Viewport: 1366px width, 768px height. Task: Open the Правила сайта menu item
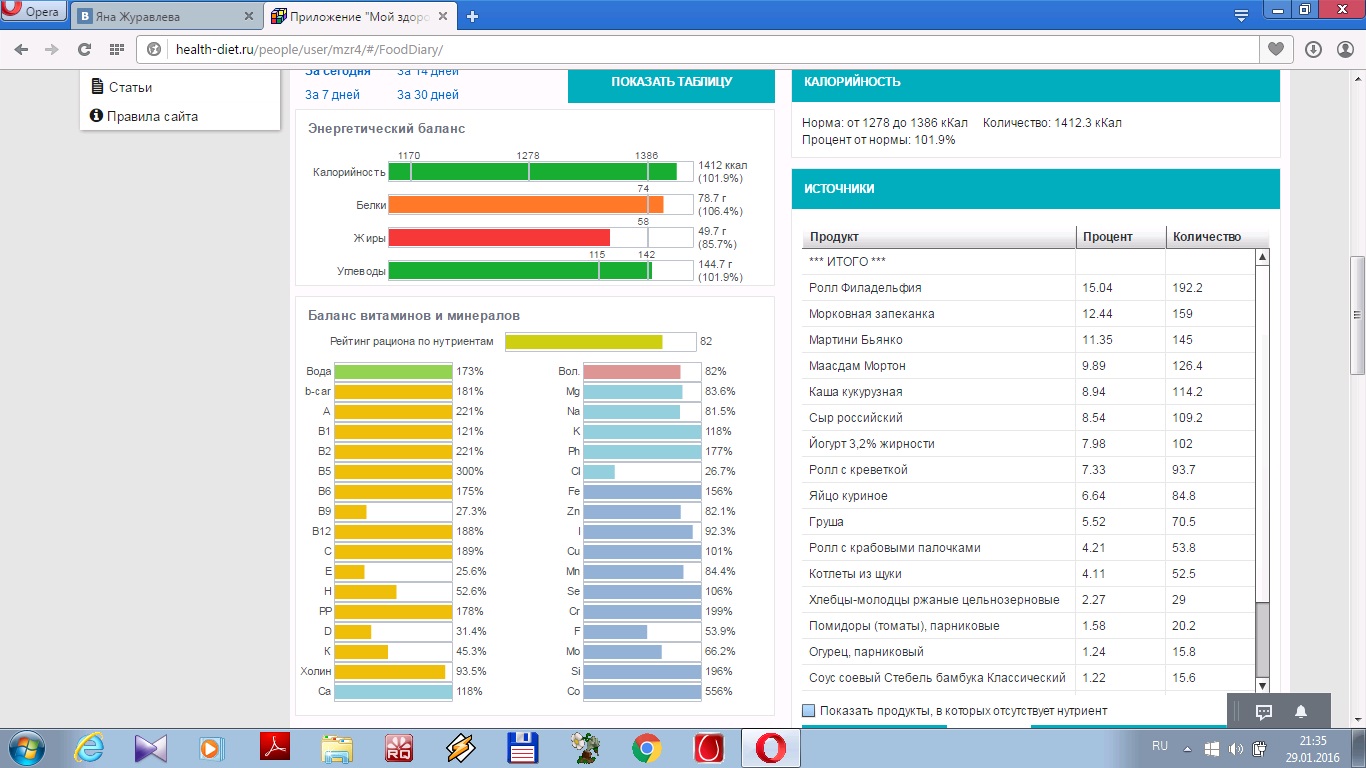tap(152, 116)
